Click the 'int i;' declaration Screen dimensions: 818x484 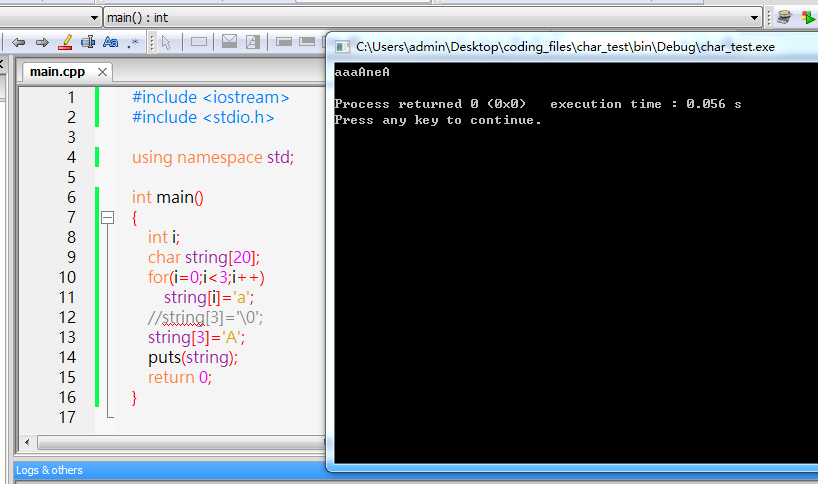(x=164, y=237)
